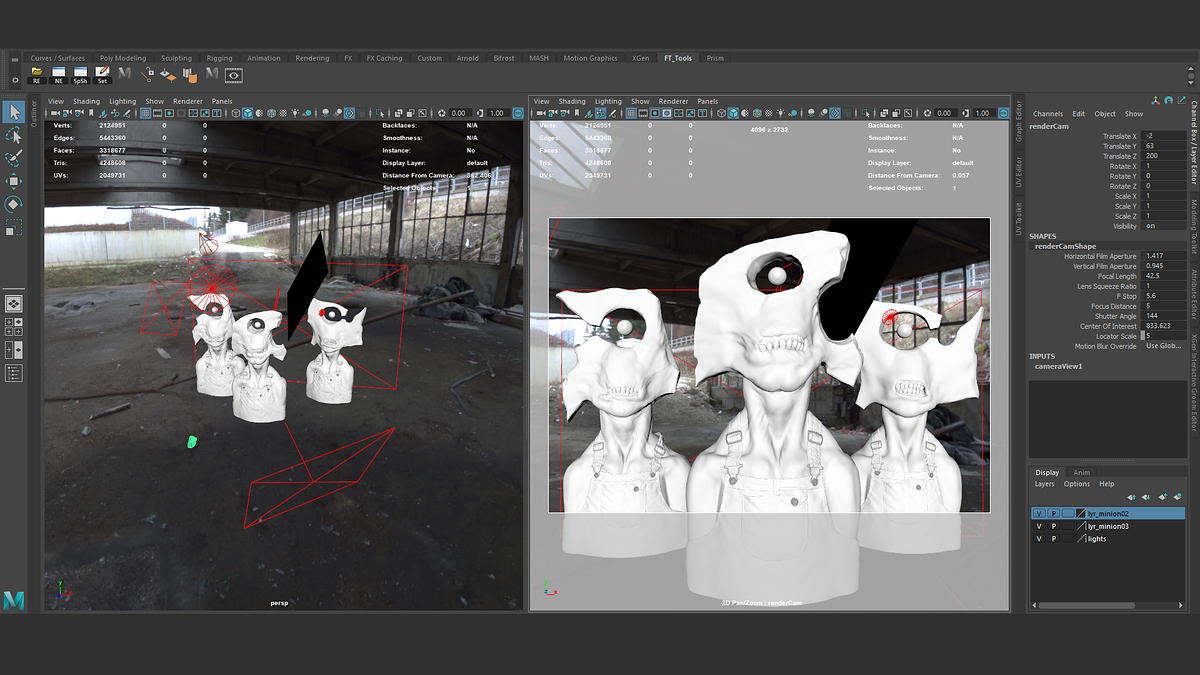
Task: Open Visibility value field showing on
Action: click(x=1165, y=226)
